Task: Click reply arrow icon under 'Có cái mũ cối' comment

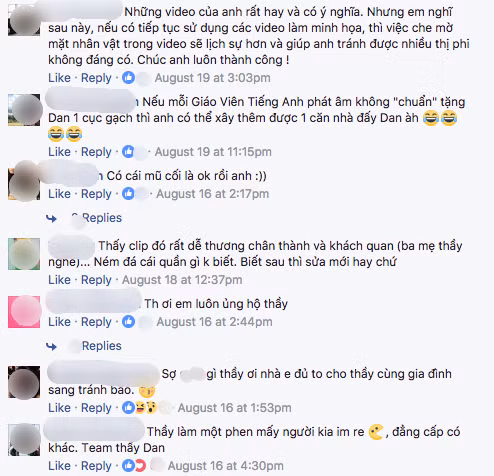Action: click(x=52, y=218)
